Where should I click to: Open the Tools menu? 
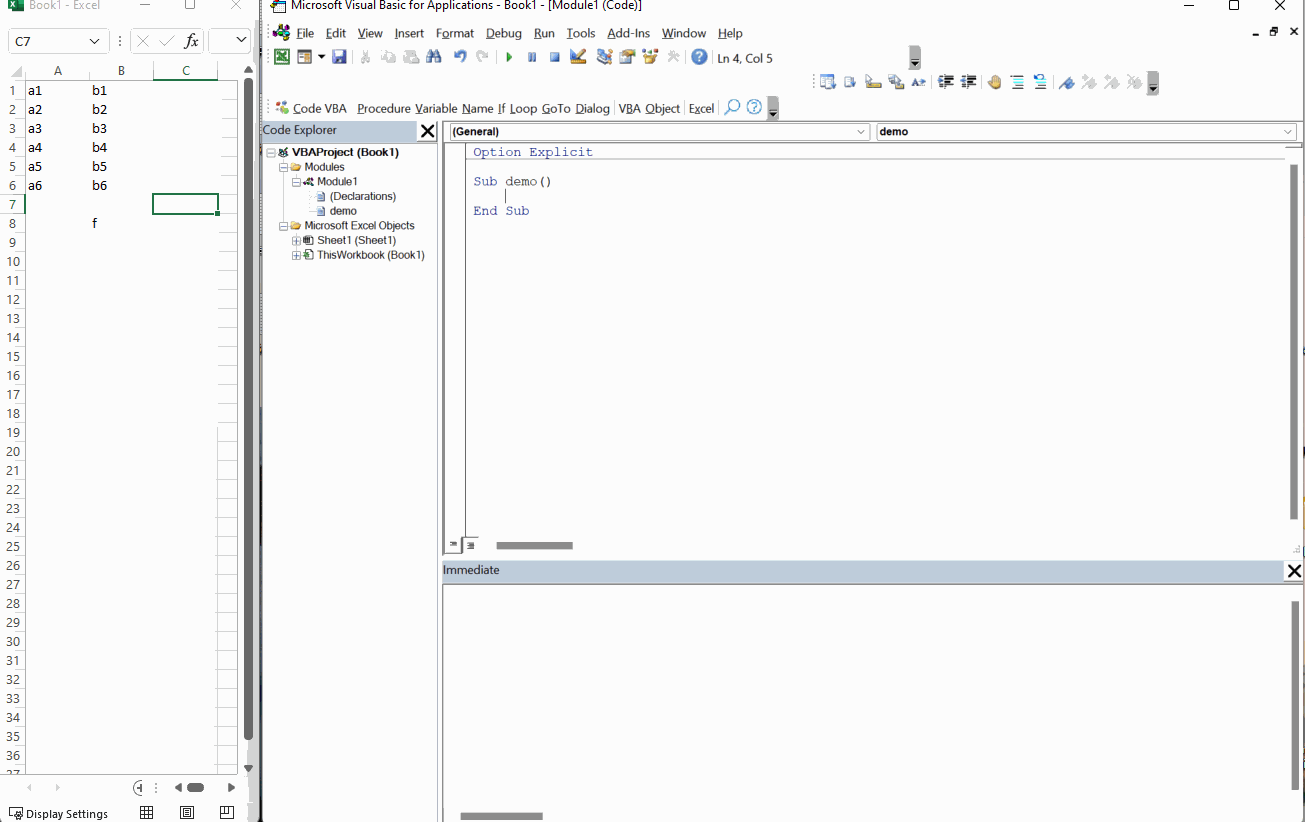point(581,33)
